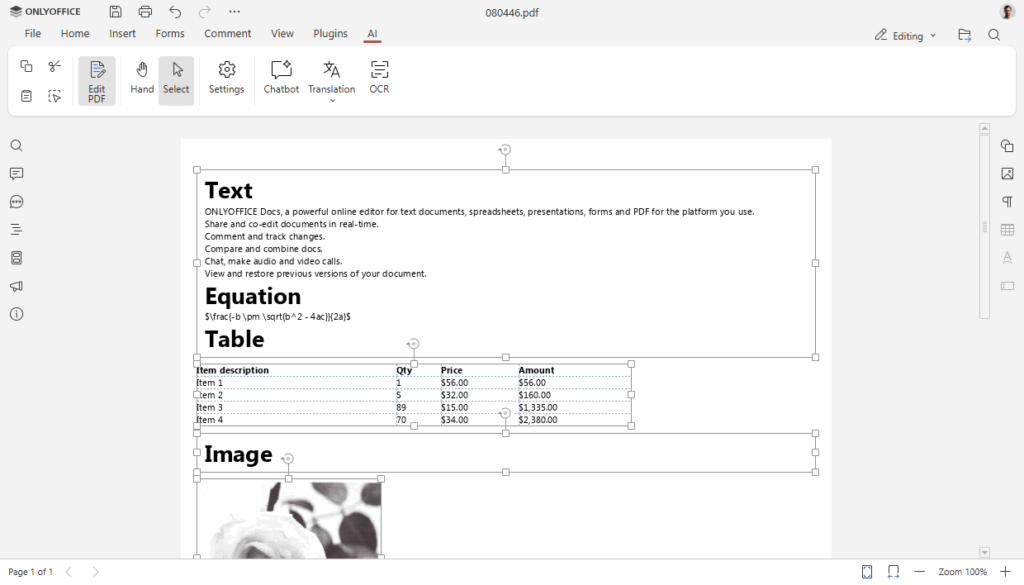The image size is (1024, 585).
Task: Open AI Settings
Action: point(226,78)
